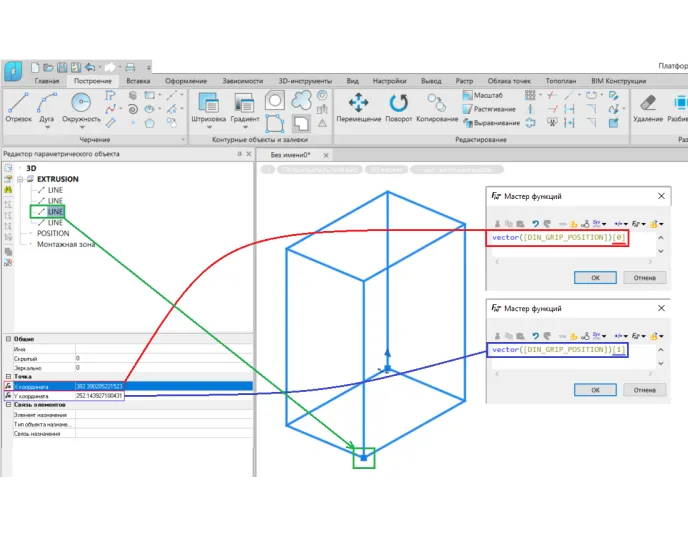688x537 pixels.
Task: Close the parametric object editor panel
Action: point(249,154)
